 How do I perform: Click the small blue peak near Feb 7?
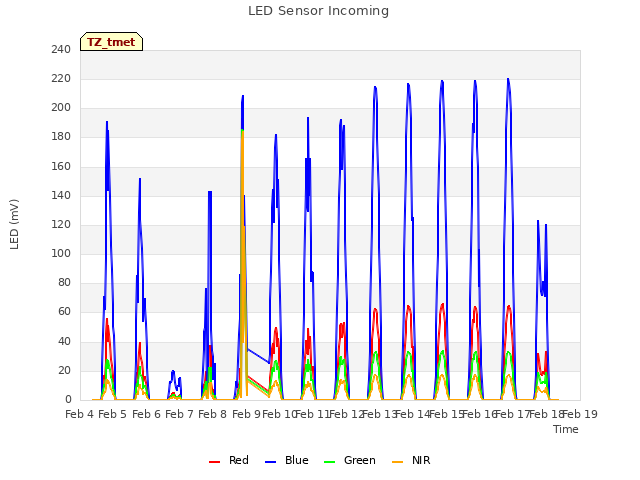173,371
